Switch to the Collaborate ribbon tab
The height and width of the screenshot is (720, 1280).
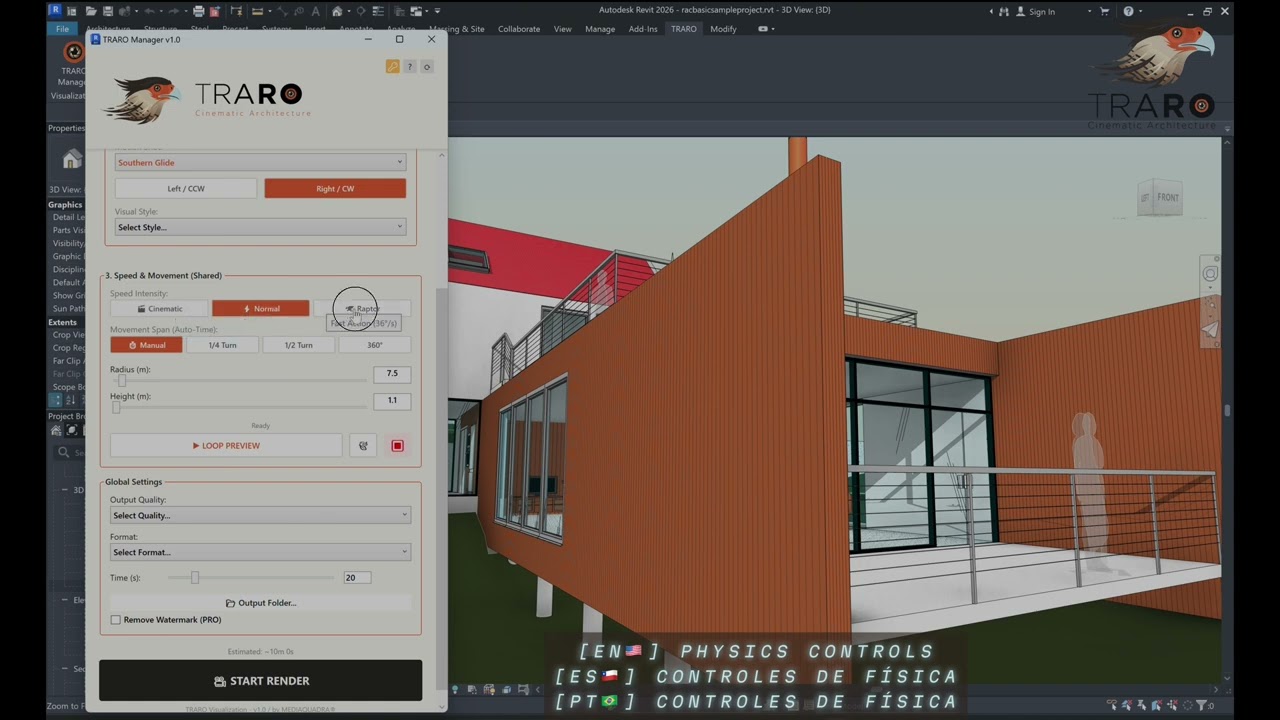tap(519, 29)
